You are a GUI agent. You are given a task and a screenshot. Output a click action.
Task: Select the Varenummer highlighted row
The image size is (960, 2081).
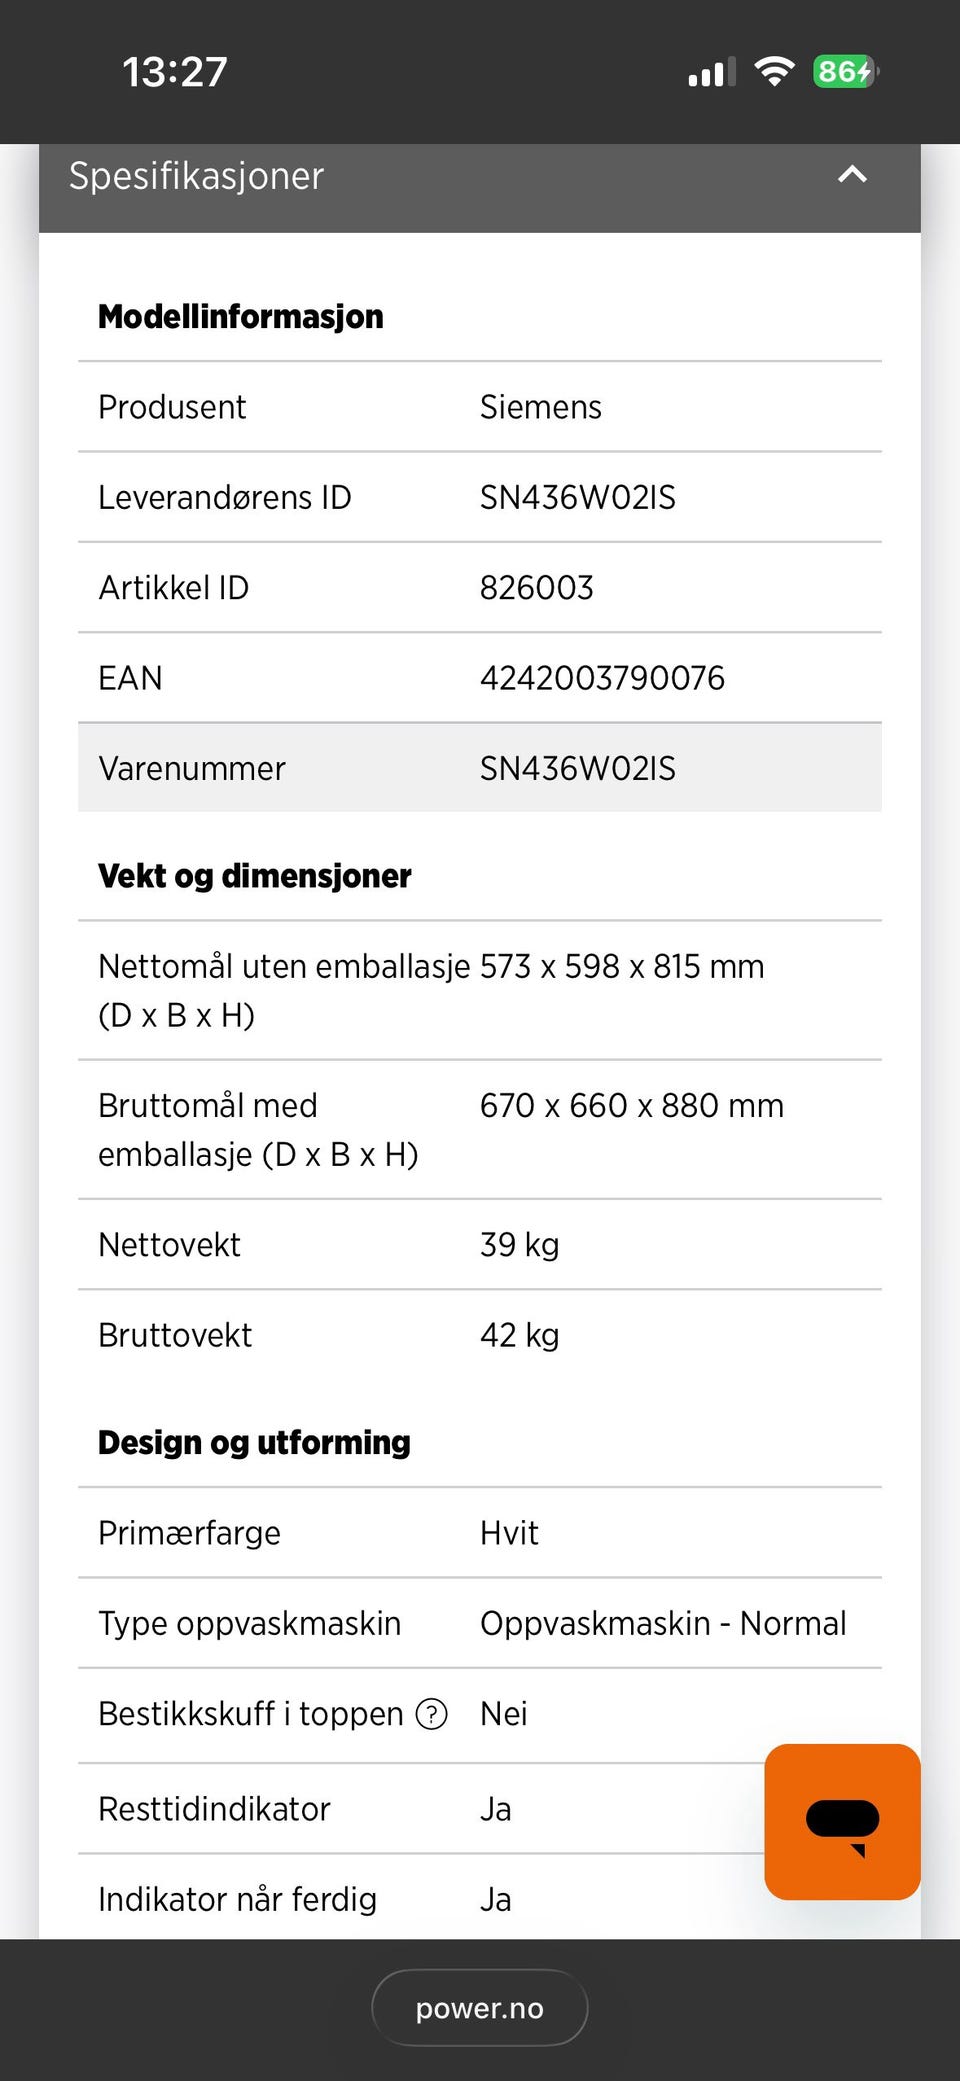click(x=480, y=767)
